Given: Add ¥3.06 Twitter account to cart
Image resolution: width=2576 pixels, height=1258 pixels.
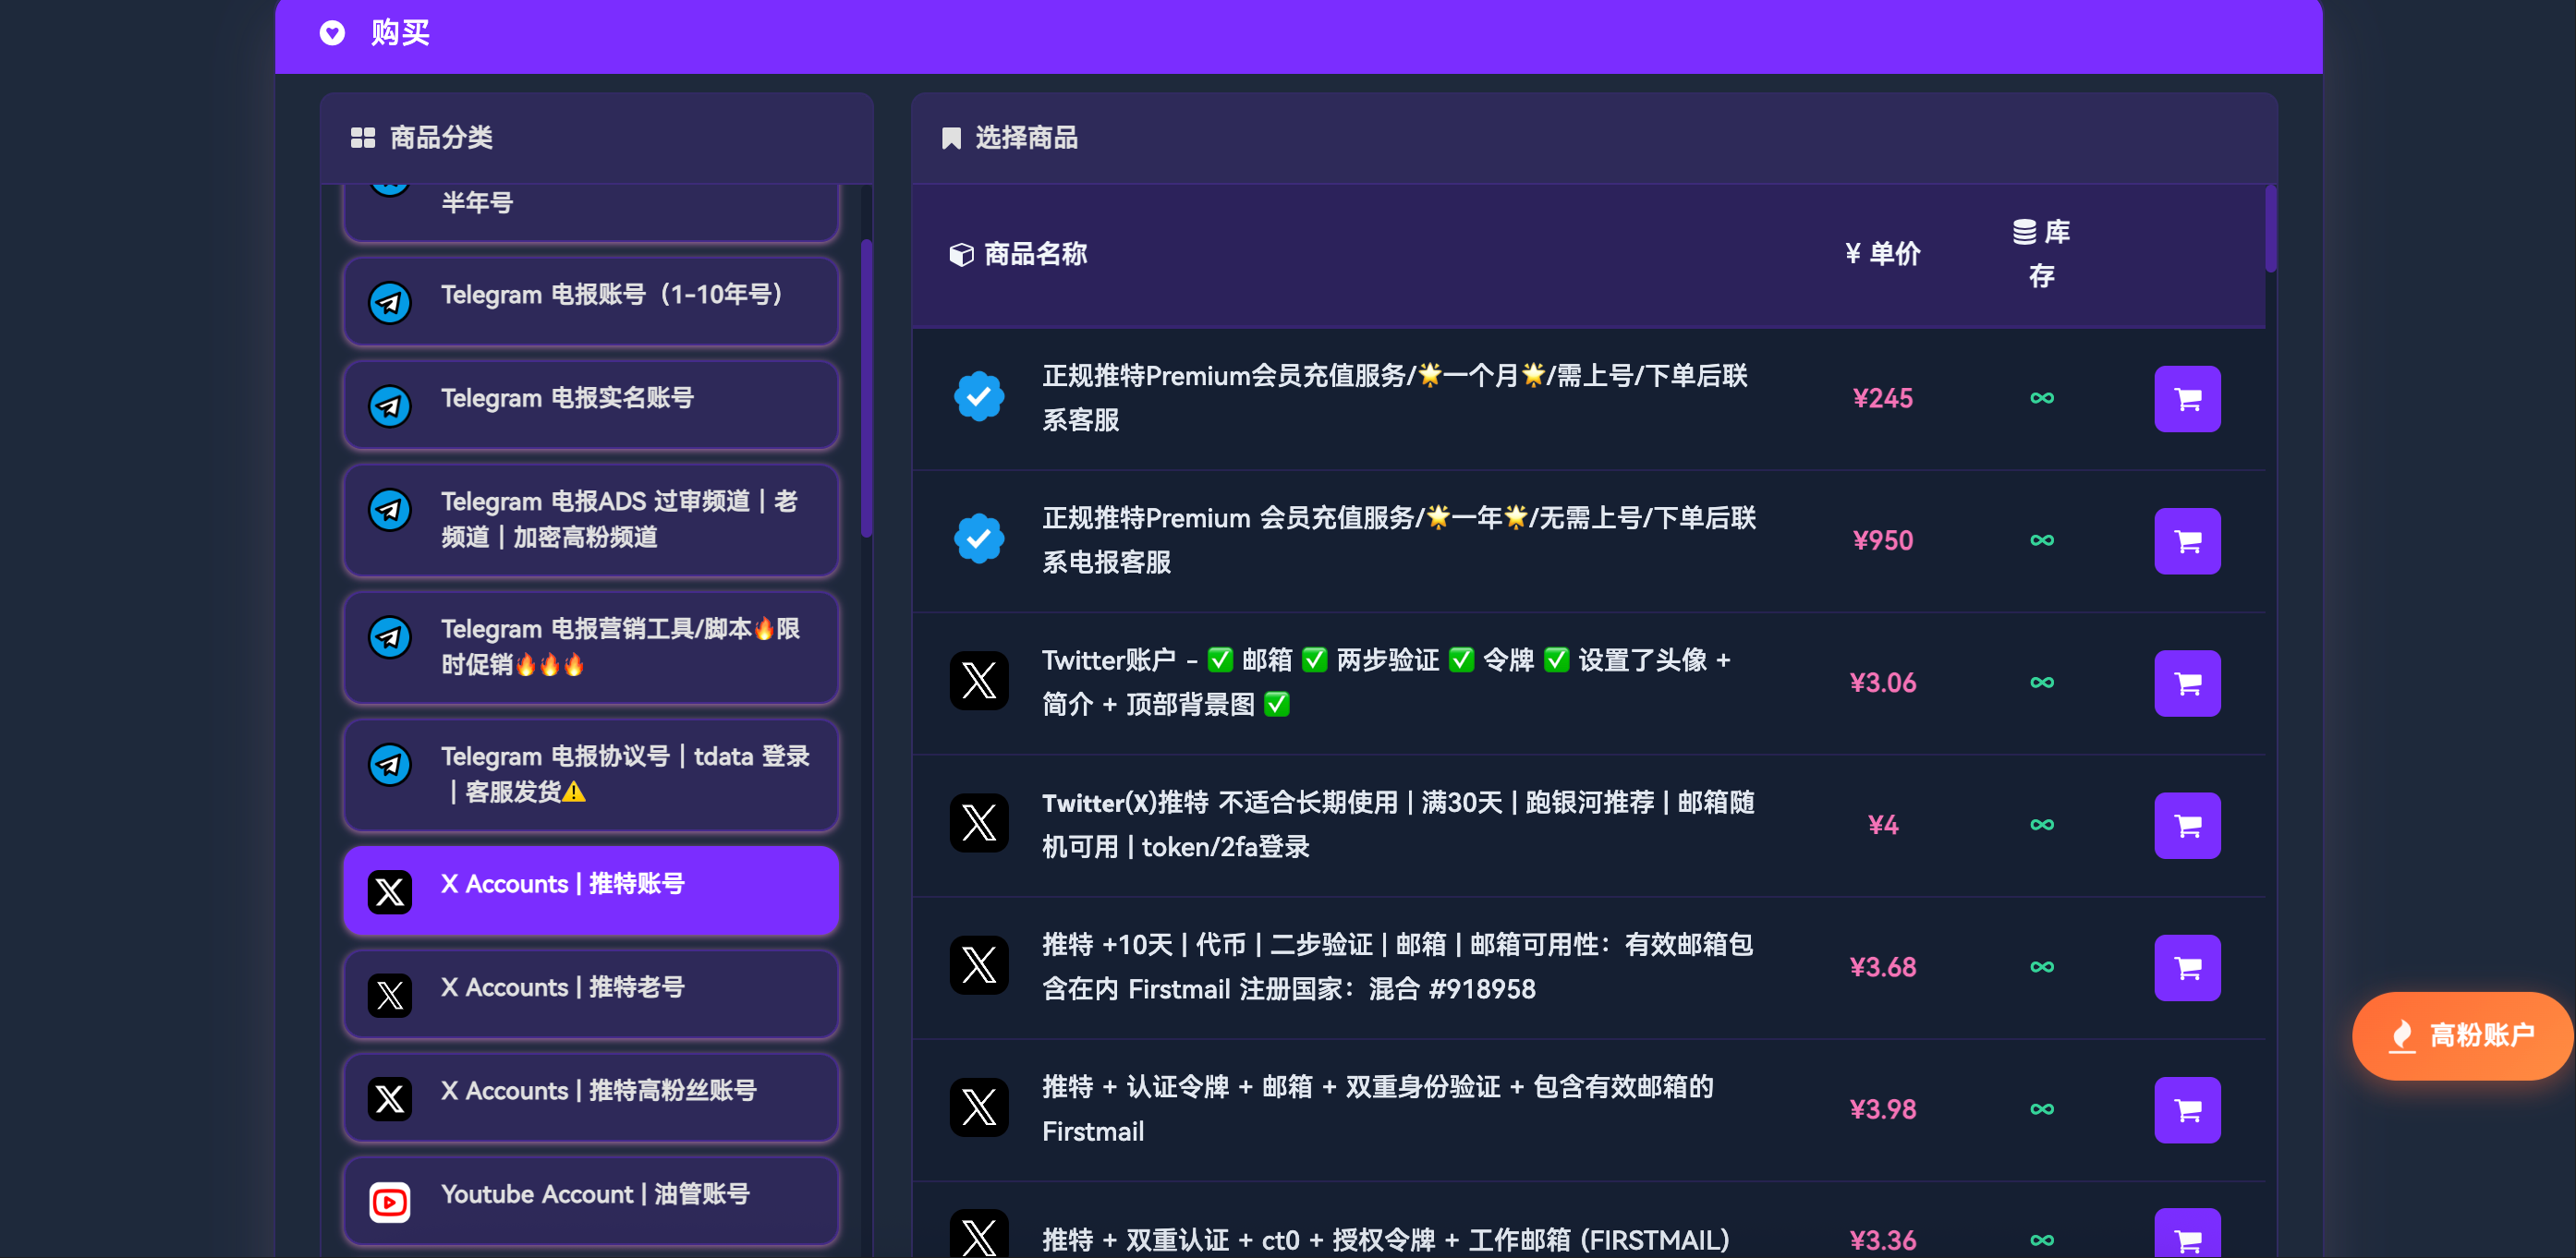Looking at the screenshot, I should tap(2186, 683).
